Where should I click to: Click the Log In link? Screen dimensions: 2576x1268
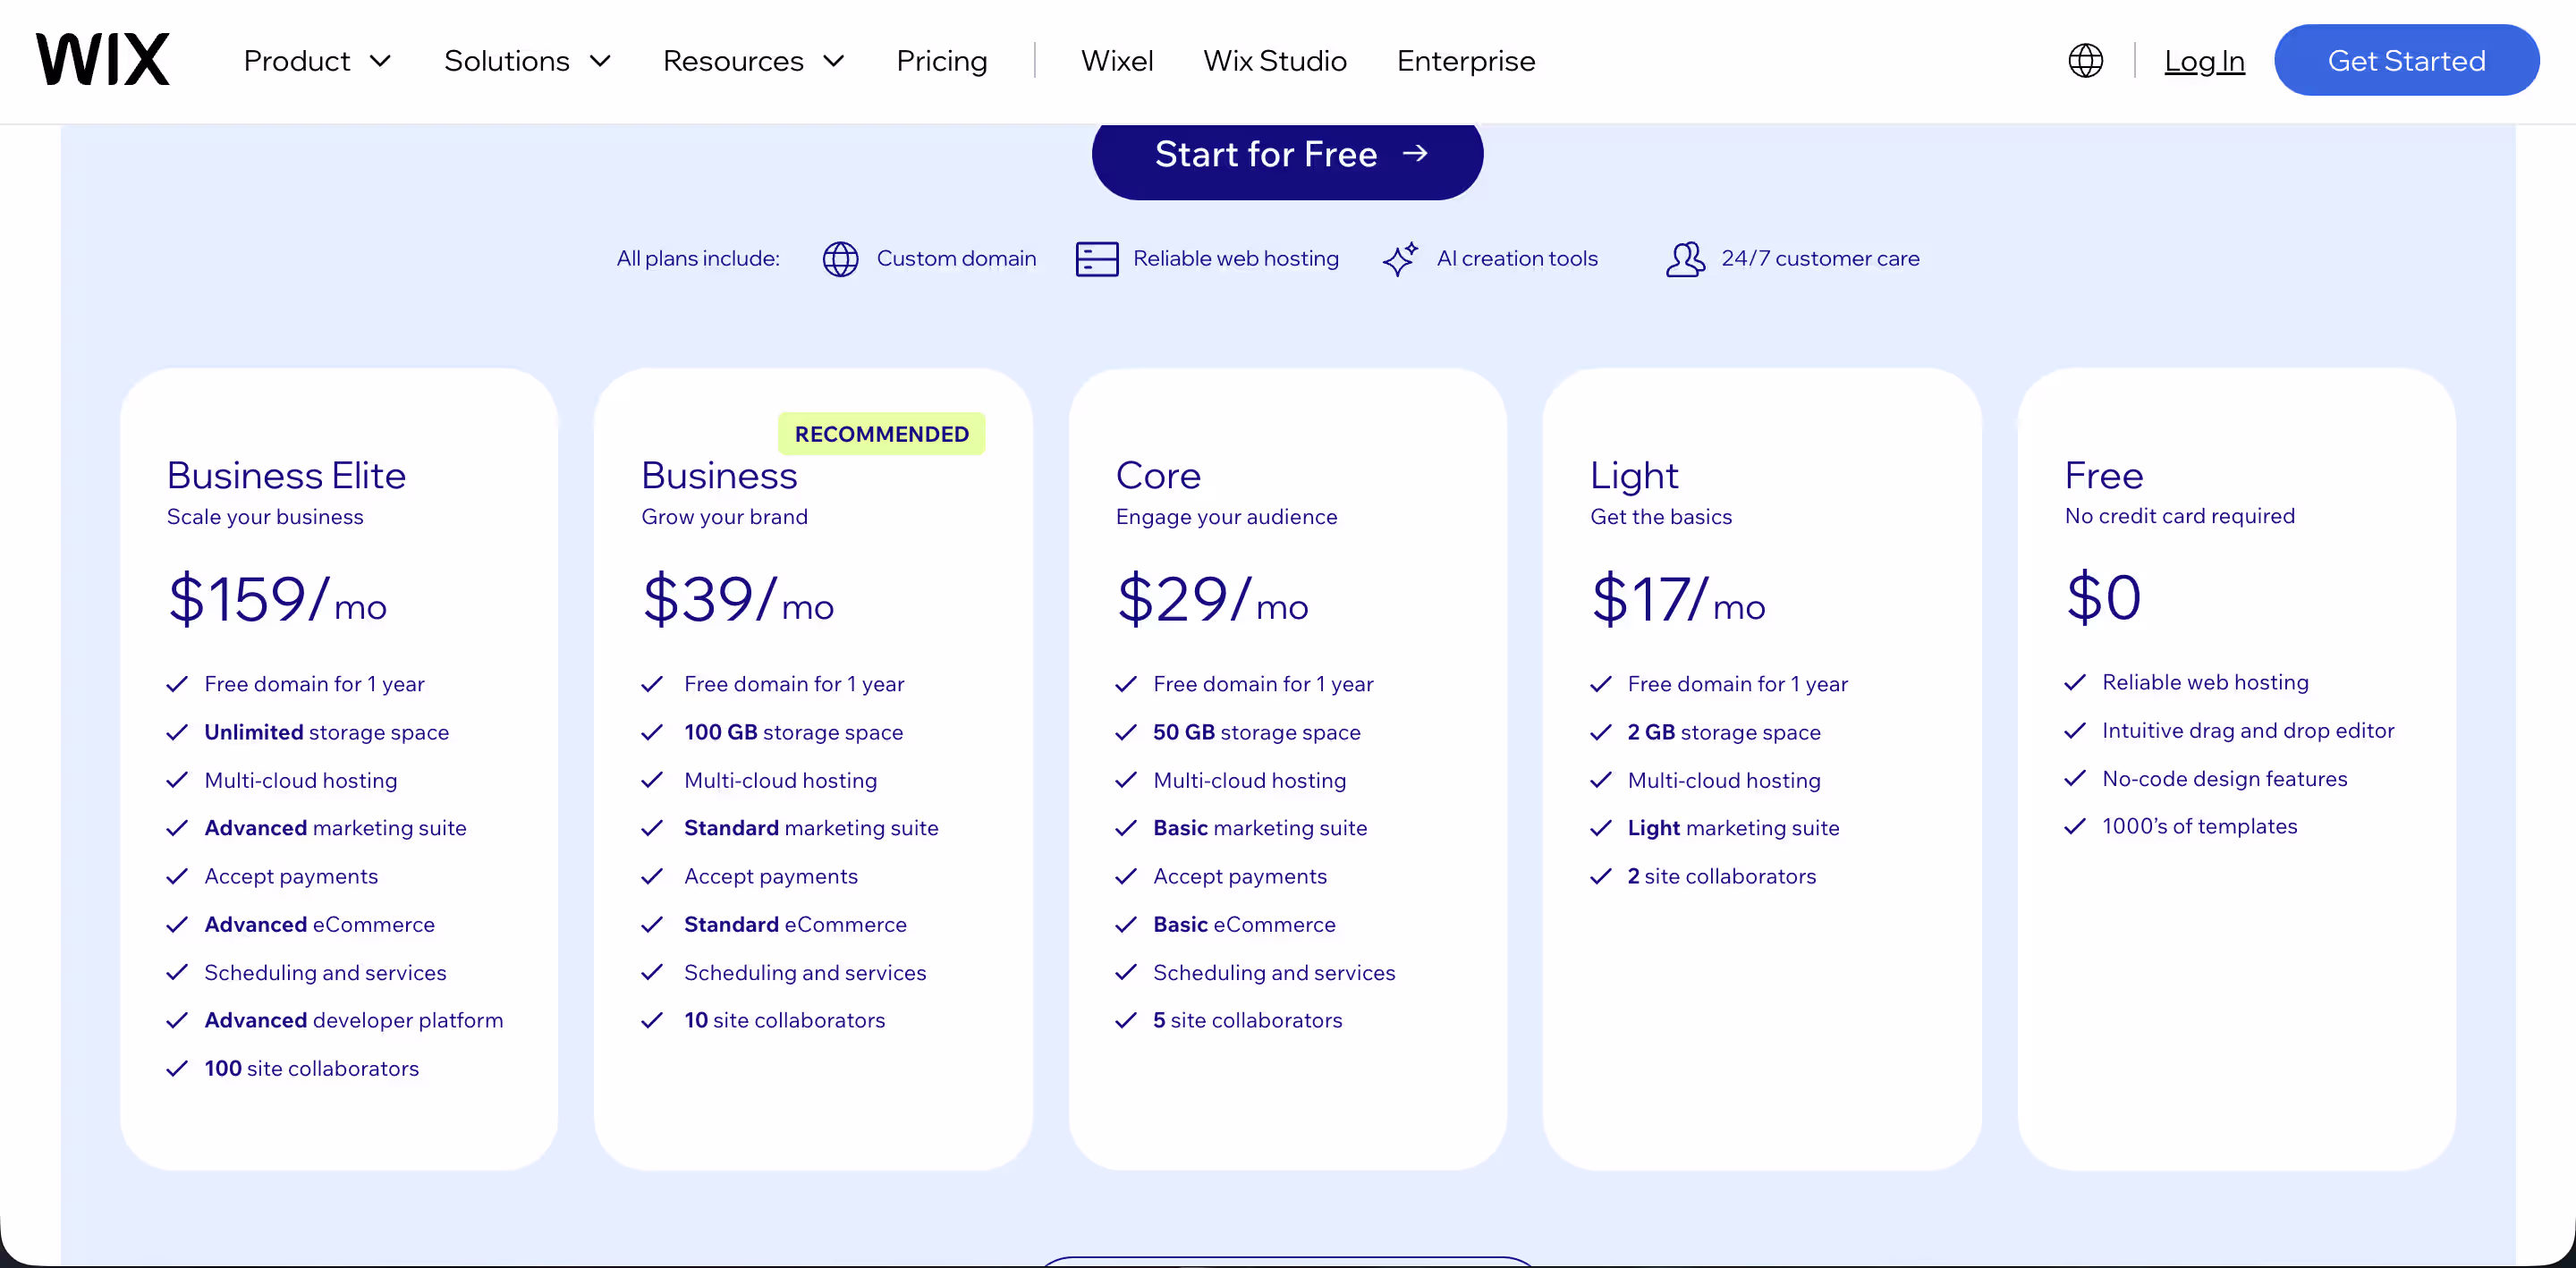coord(2204,61)
